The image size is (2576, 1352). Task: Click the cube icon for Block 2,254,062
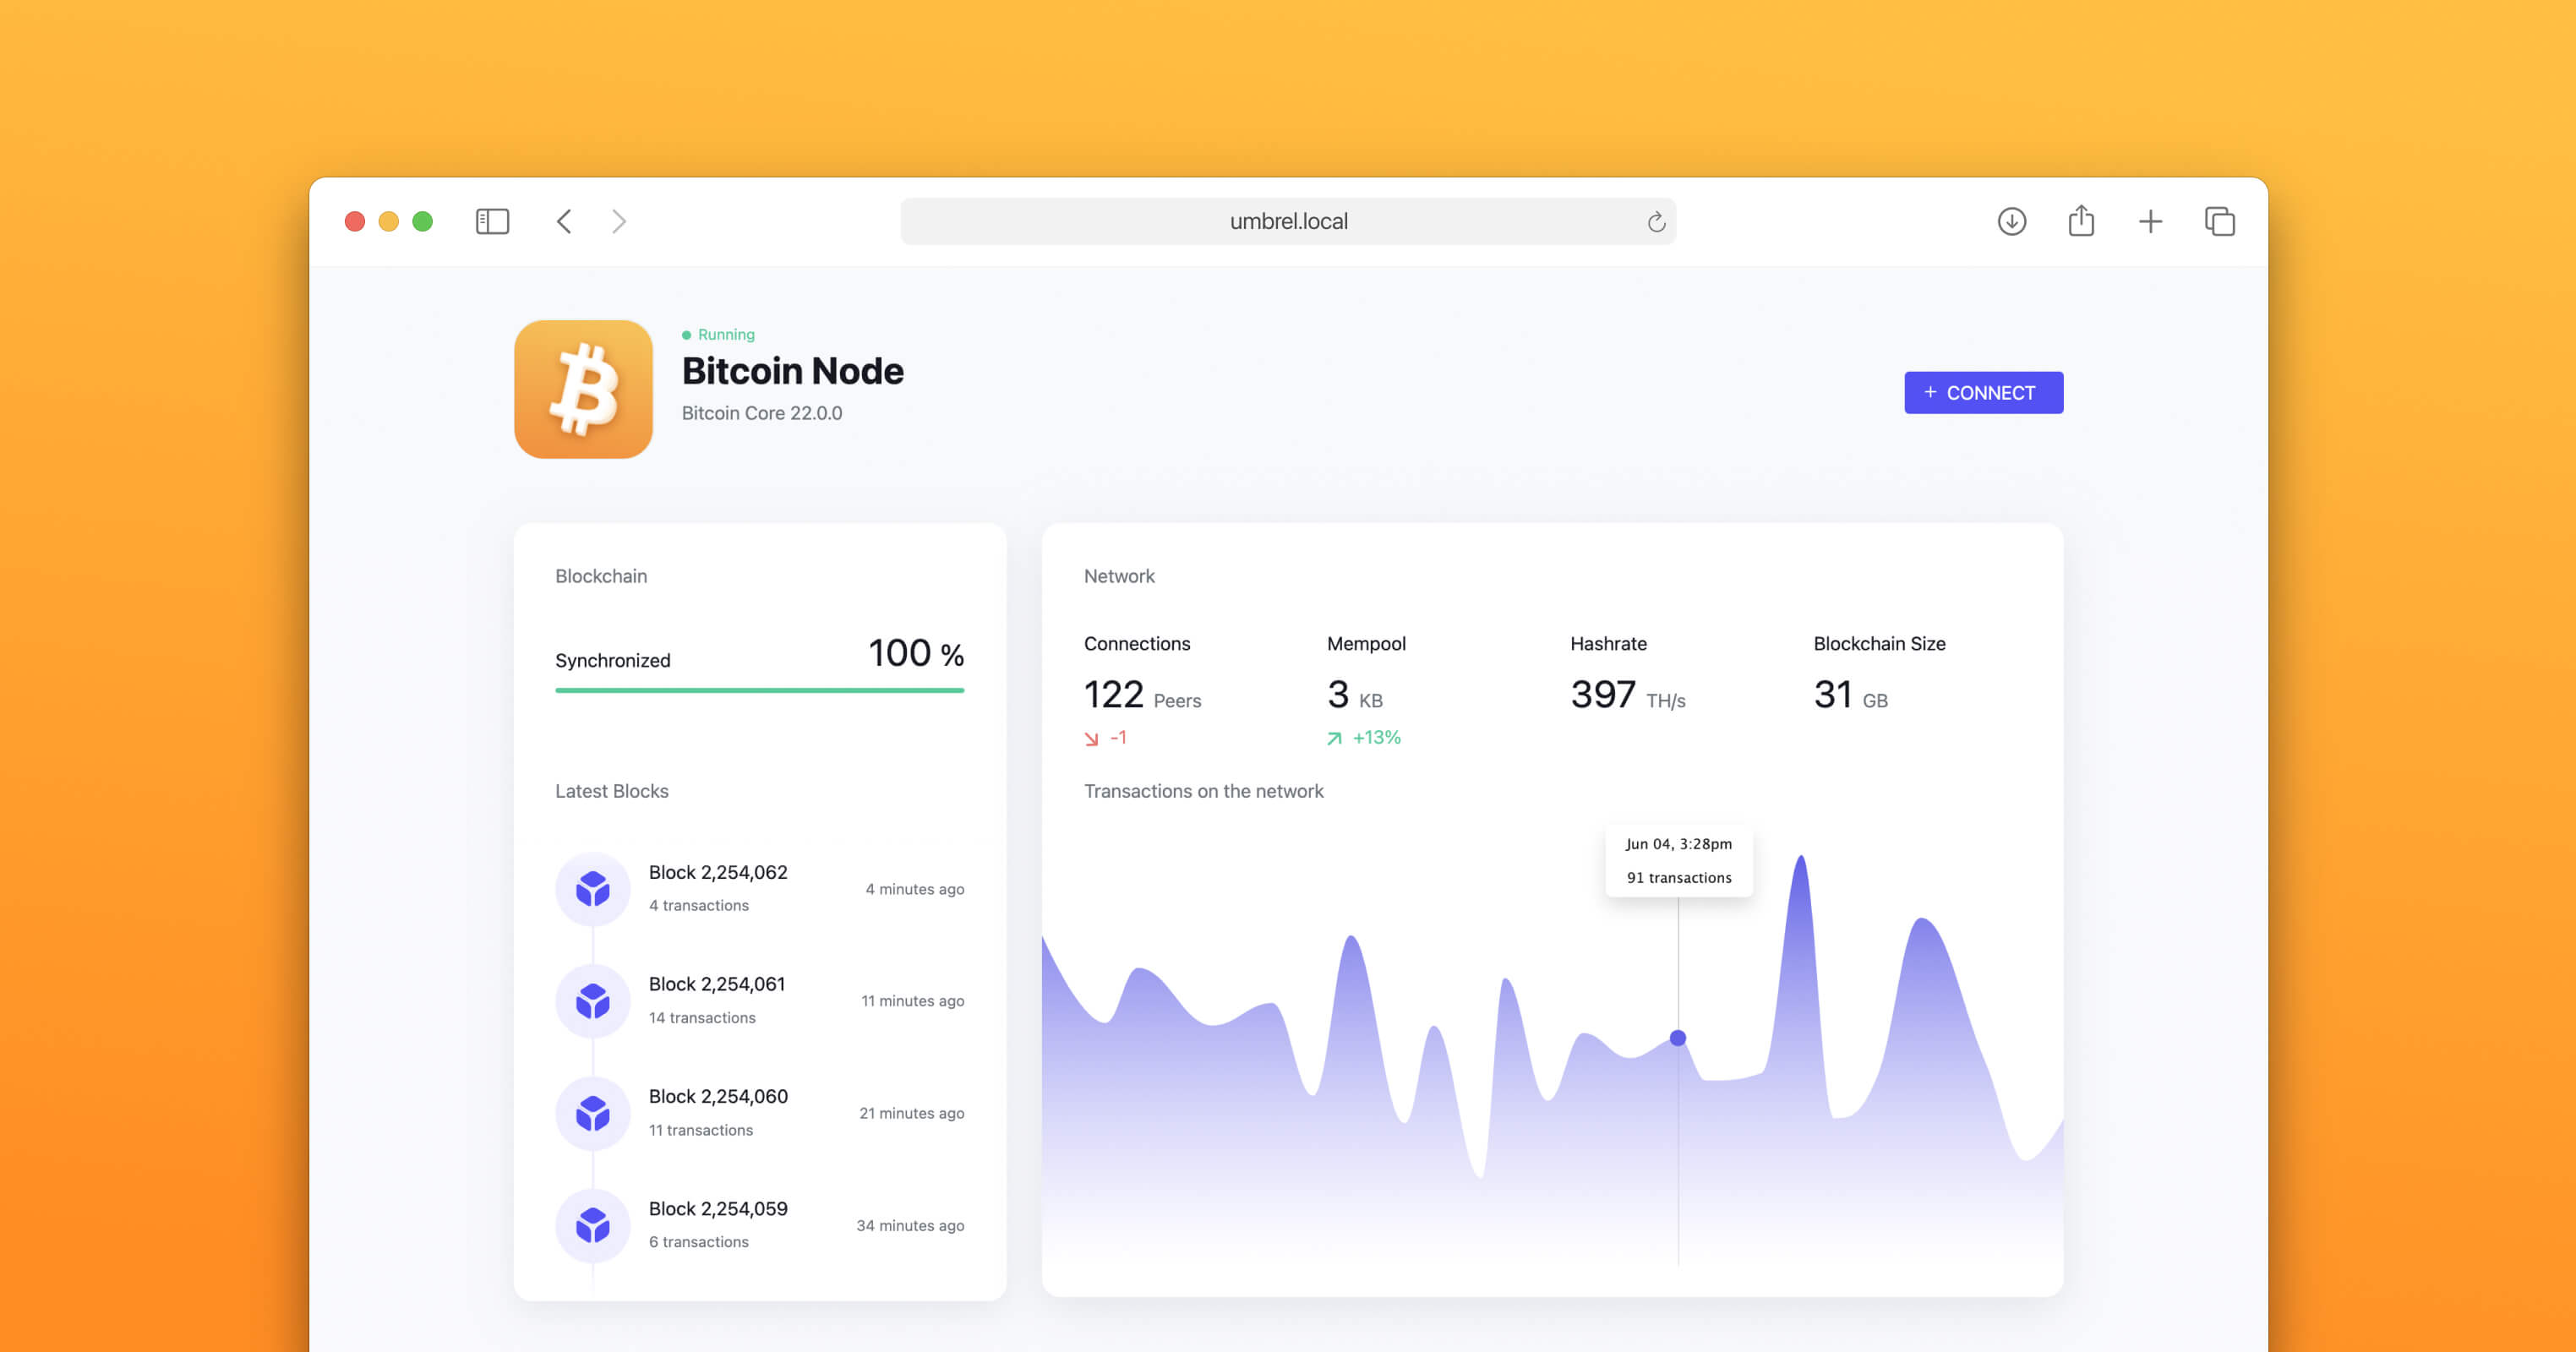593,888
